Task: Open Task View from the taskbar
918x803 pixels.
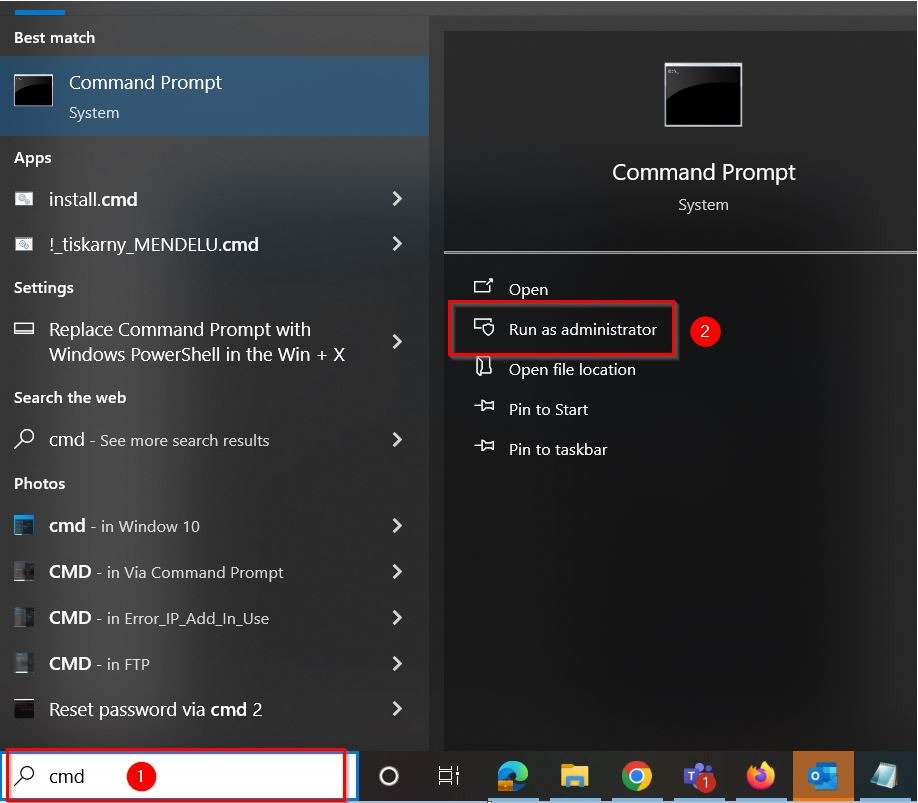Action: [x=449, y=776]
